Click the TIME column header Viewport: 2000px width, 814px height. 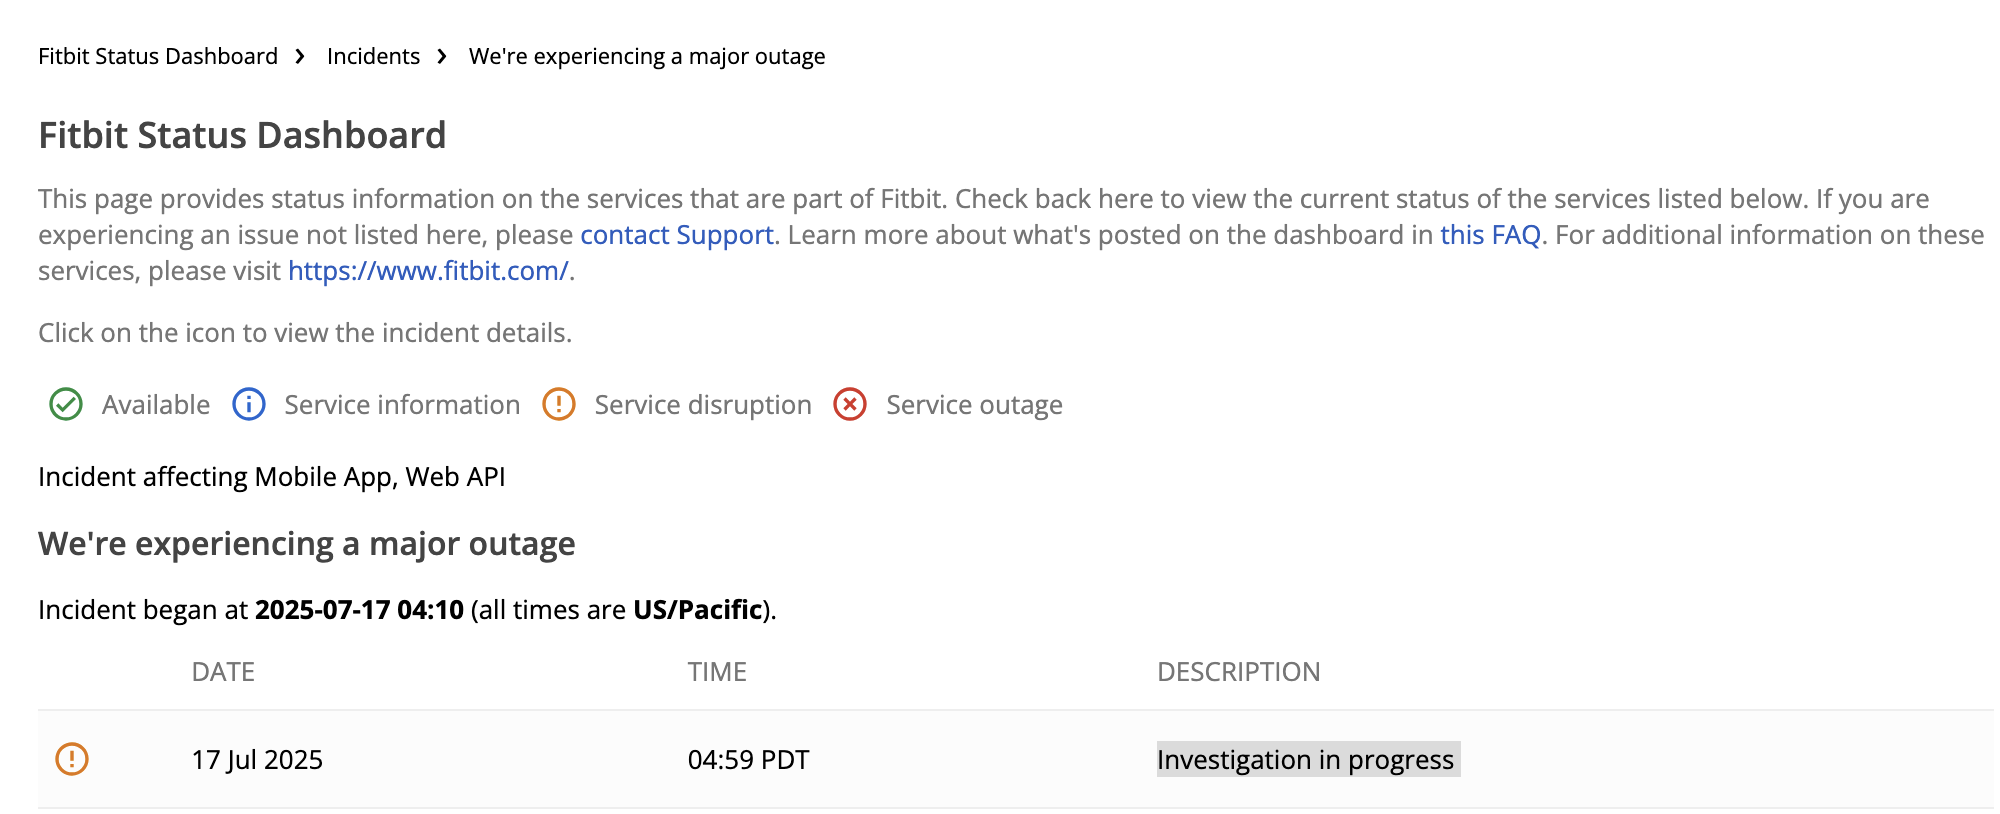pyautogui.click(x=717, y=672)
